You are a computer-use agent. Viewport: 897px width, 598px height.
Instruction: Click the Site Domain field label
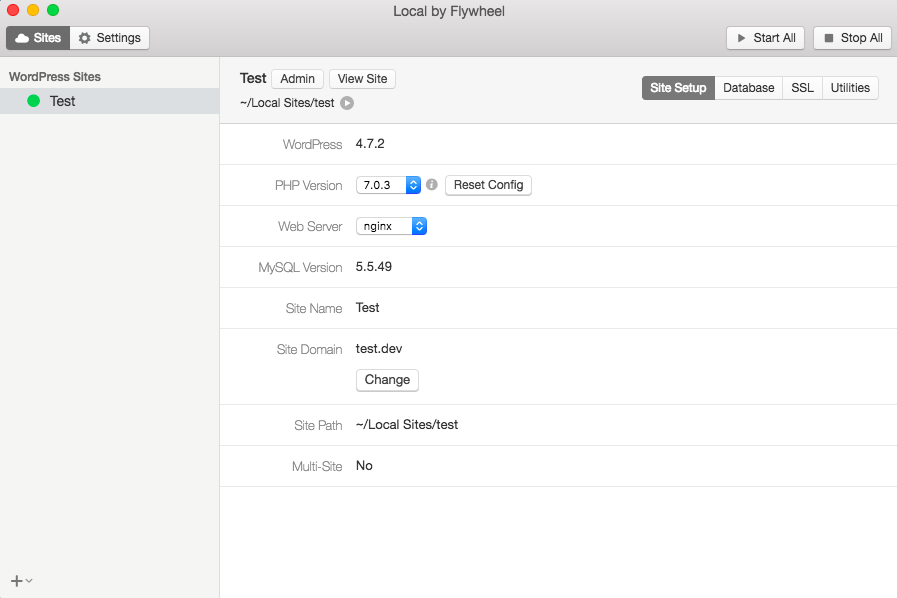(309, 349)
